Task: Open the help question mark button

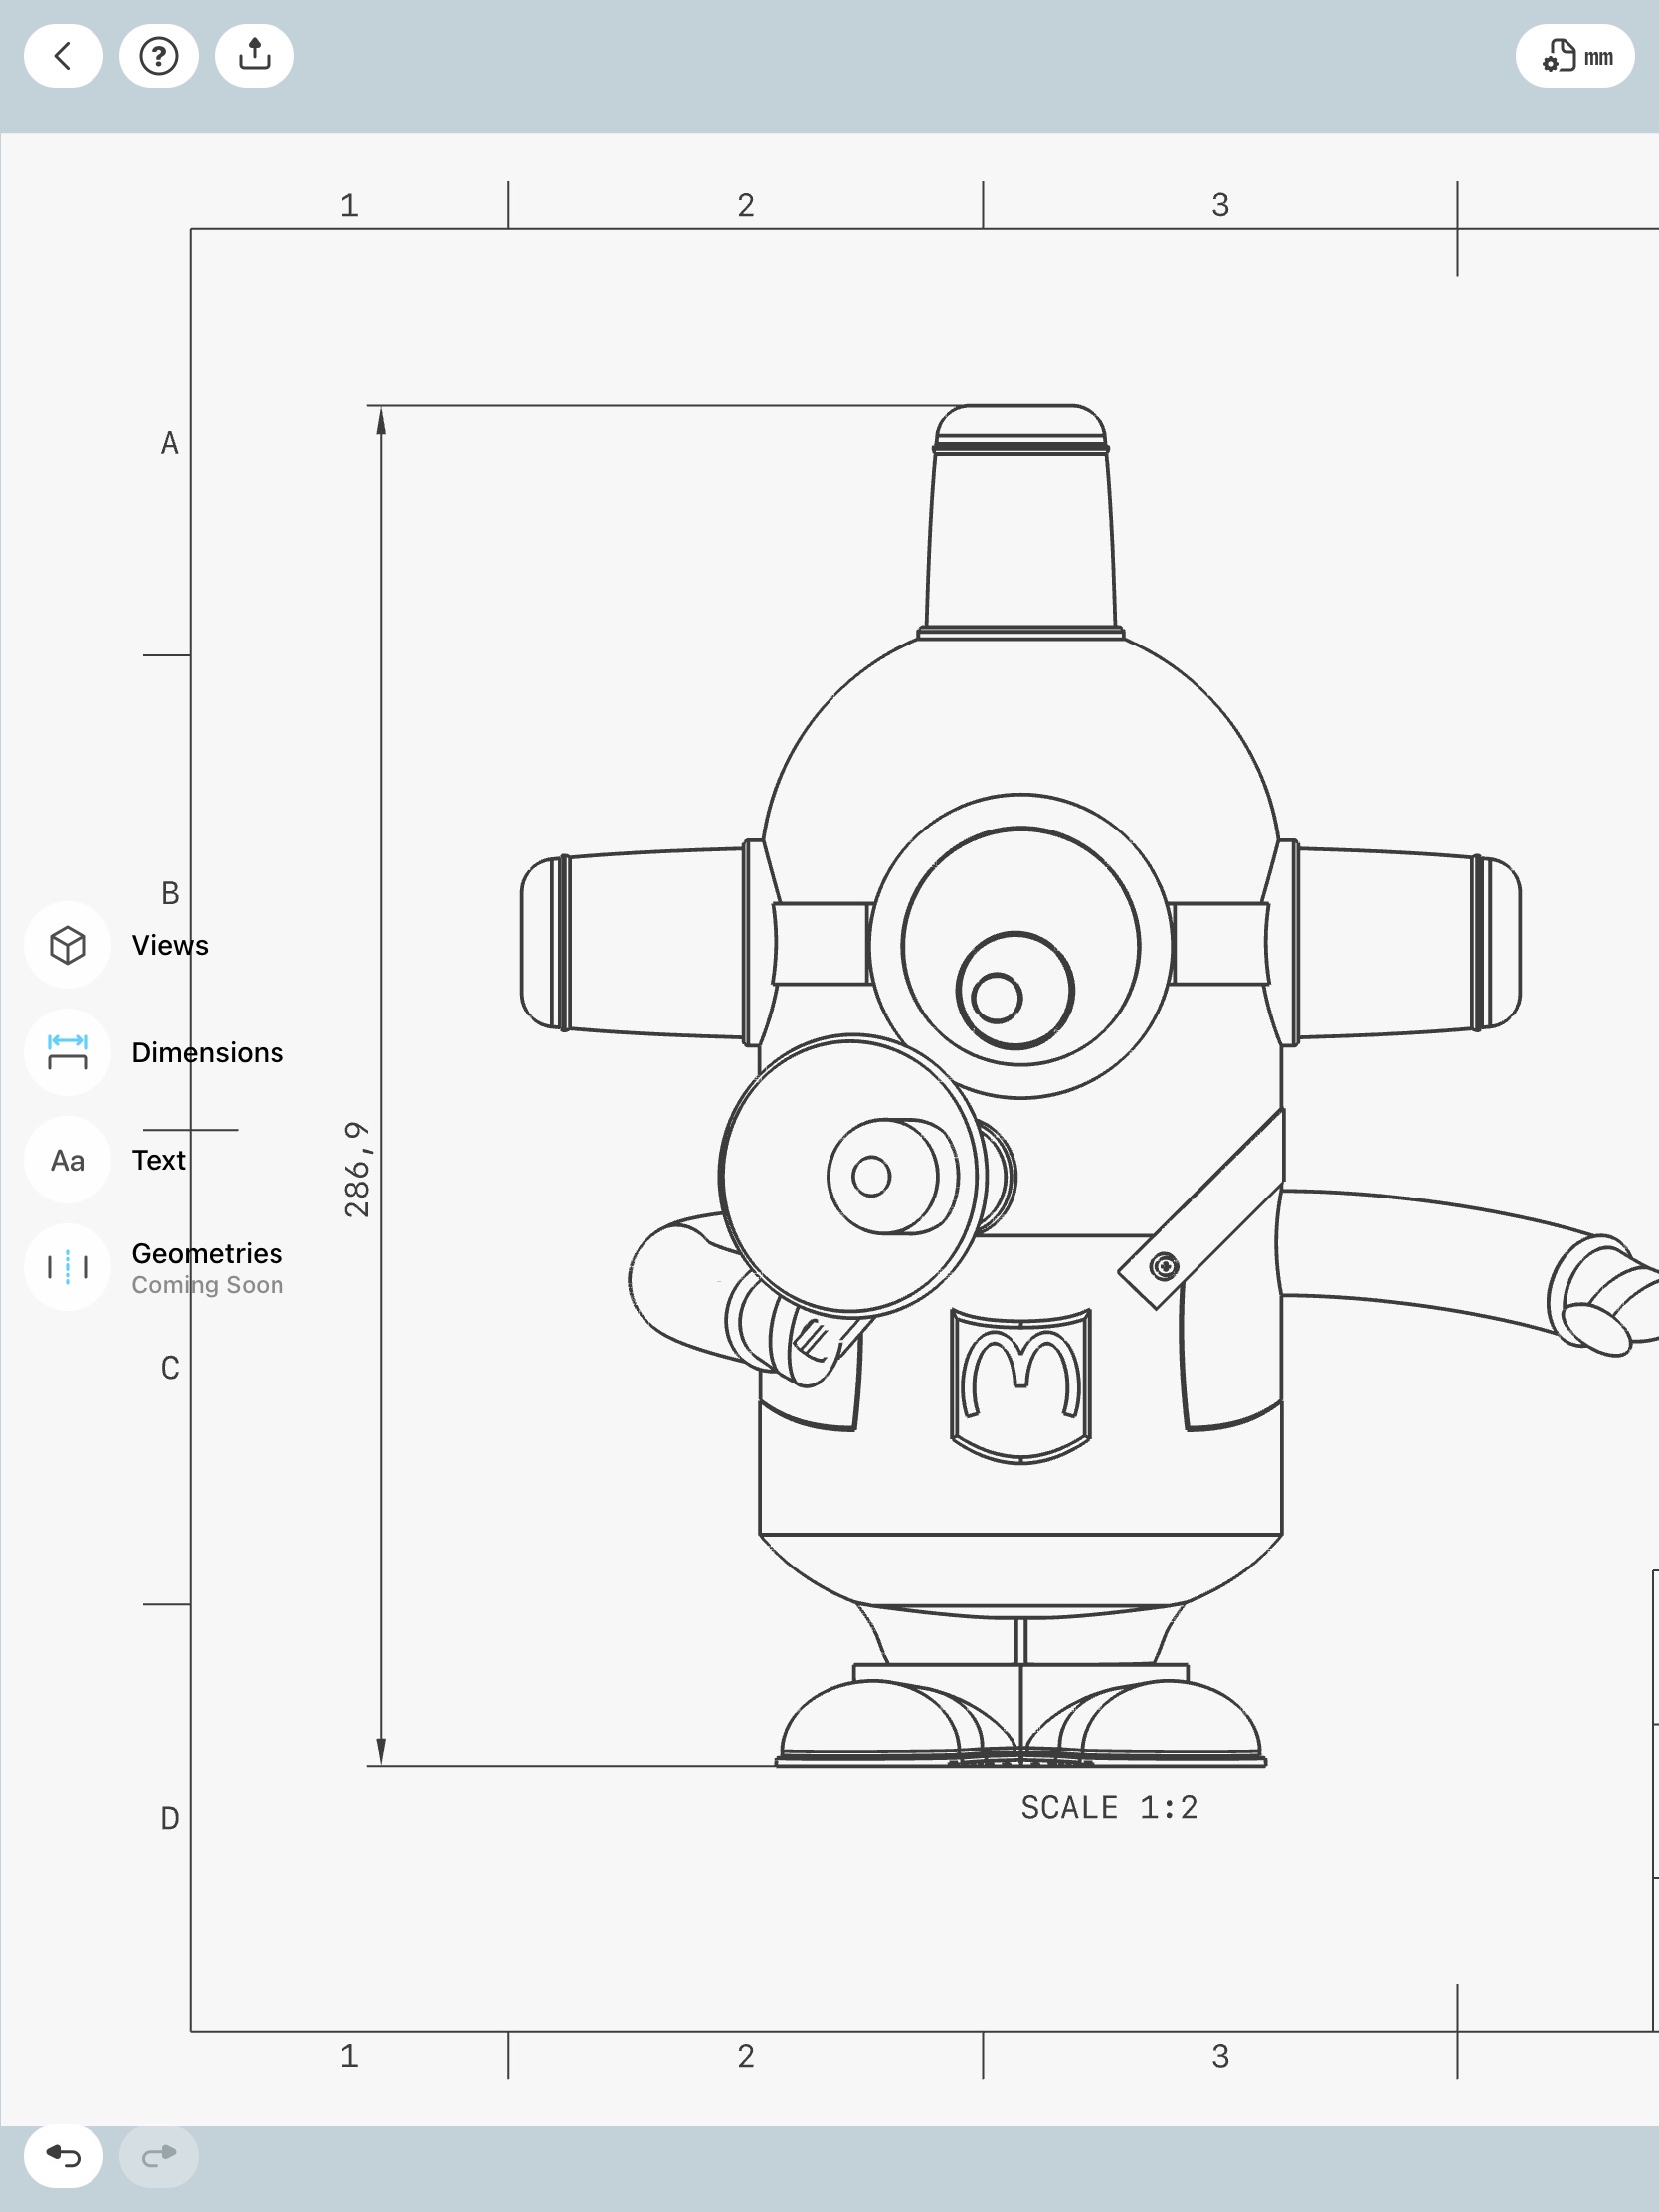Action: click(x=159, y=56)
